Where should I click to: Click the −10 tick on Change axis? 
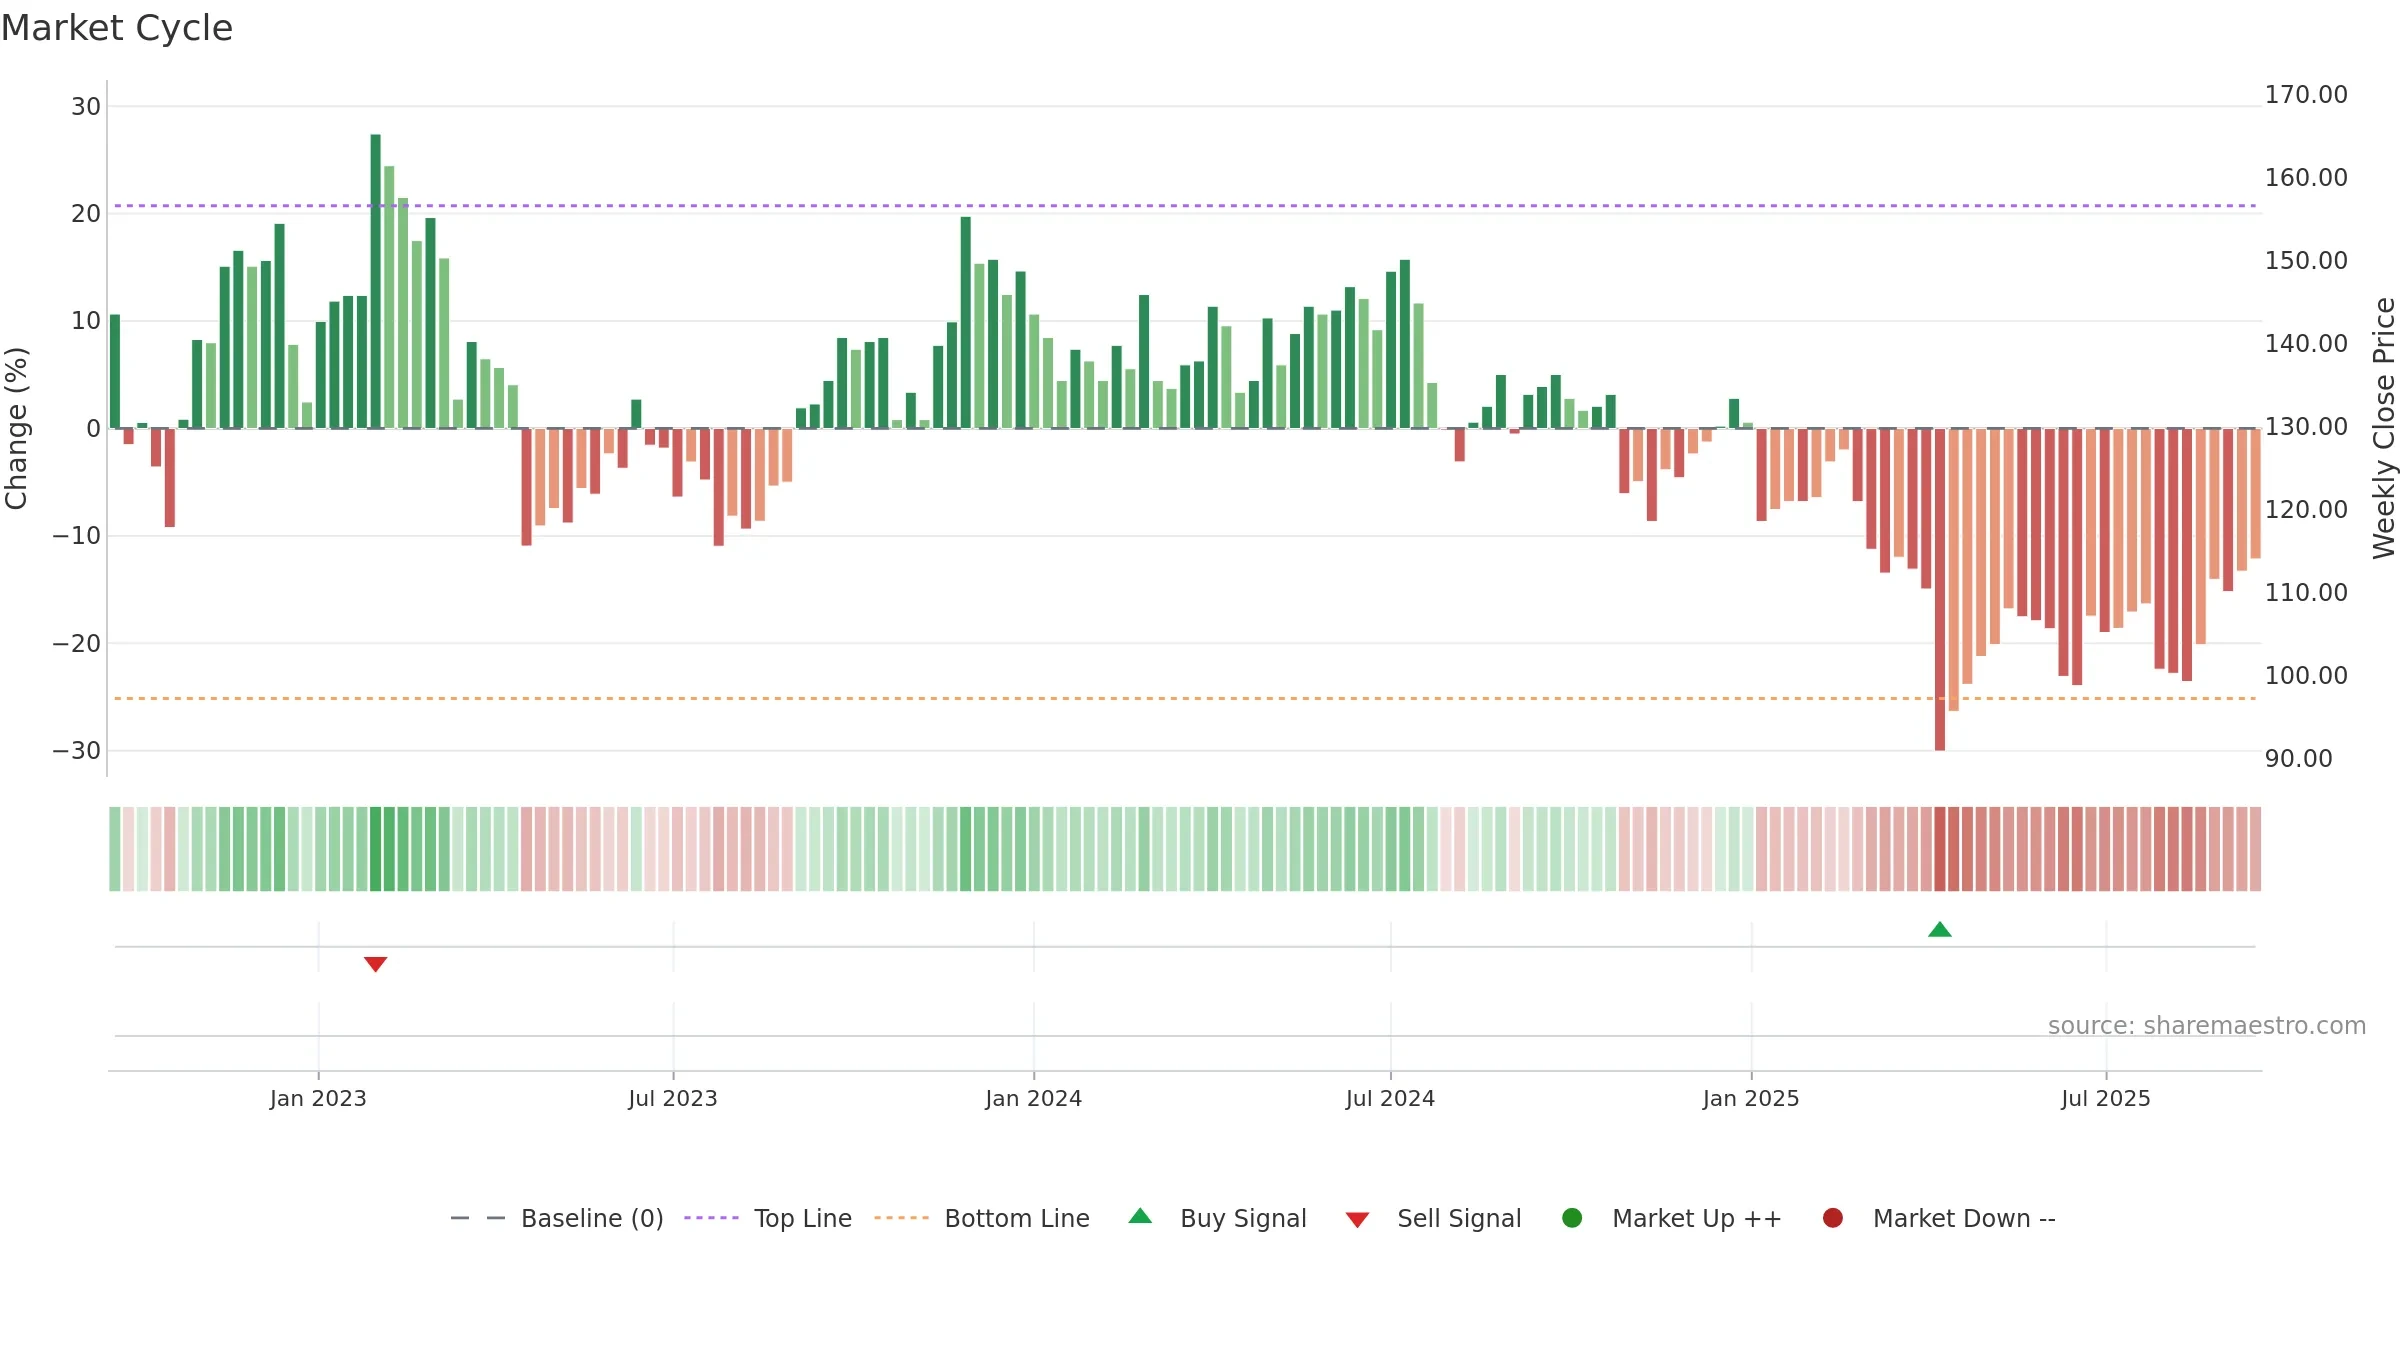(77, 536)
